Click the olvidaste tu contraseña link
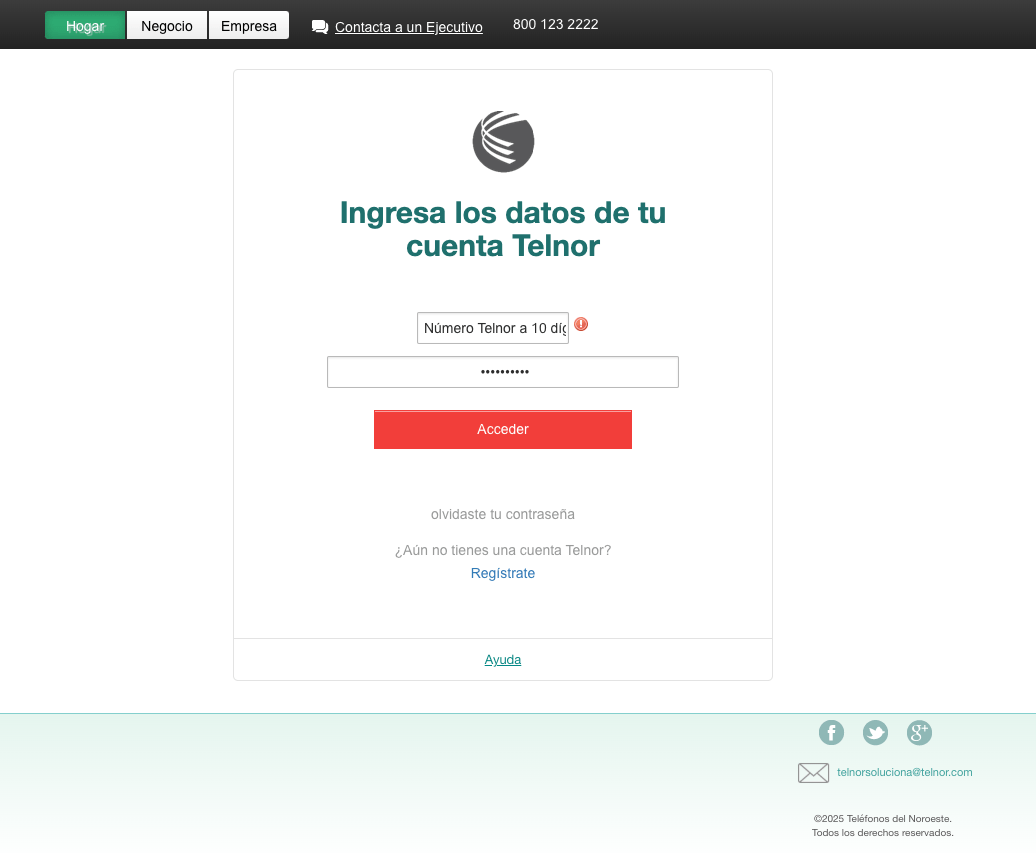1036x853 pixels. coord(502,514)
